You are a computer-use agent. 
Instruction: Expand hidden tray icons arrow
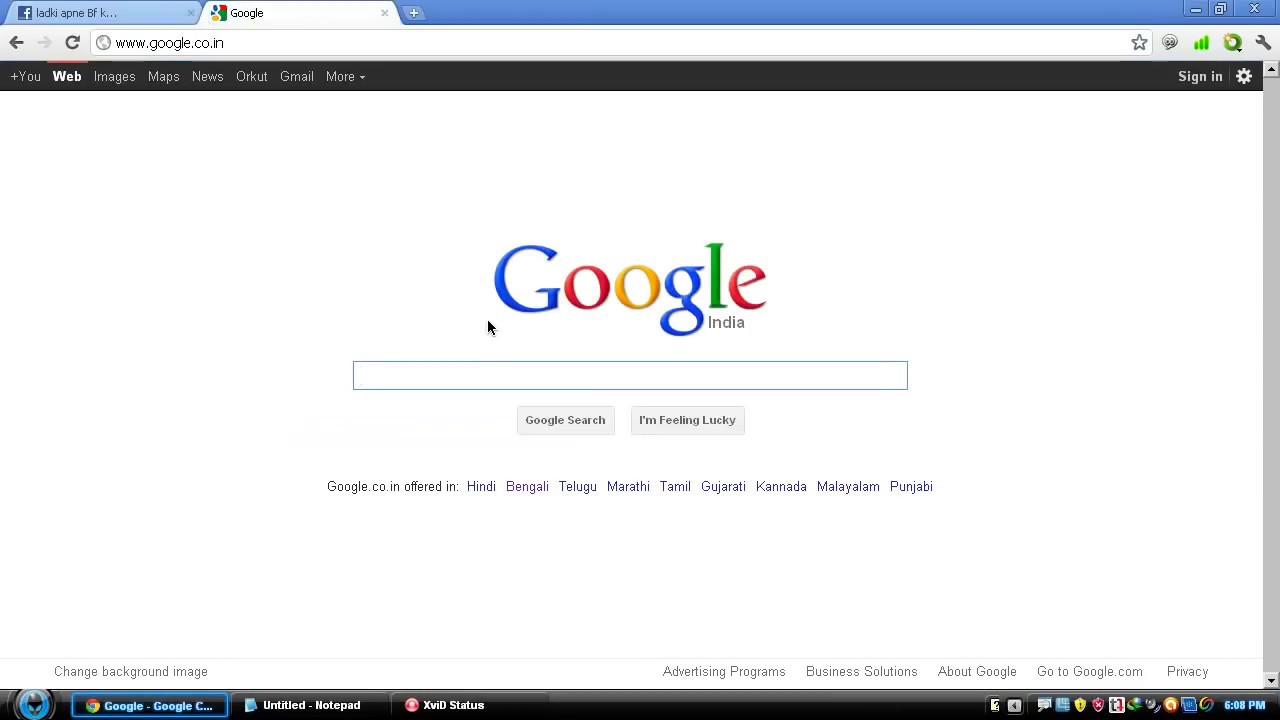tap(1014, 705)
